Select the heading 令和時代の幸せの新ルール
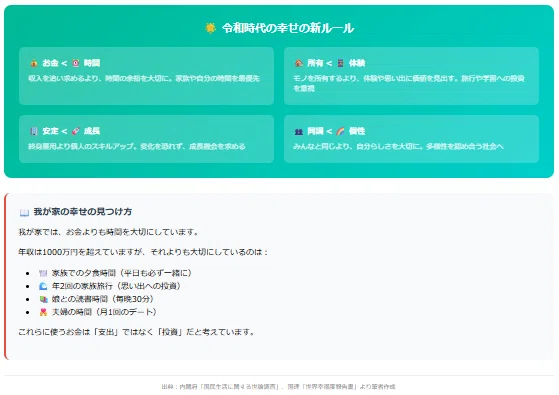The height and width of the screenshot is (395, 559). click(x=288, y=28)
